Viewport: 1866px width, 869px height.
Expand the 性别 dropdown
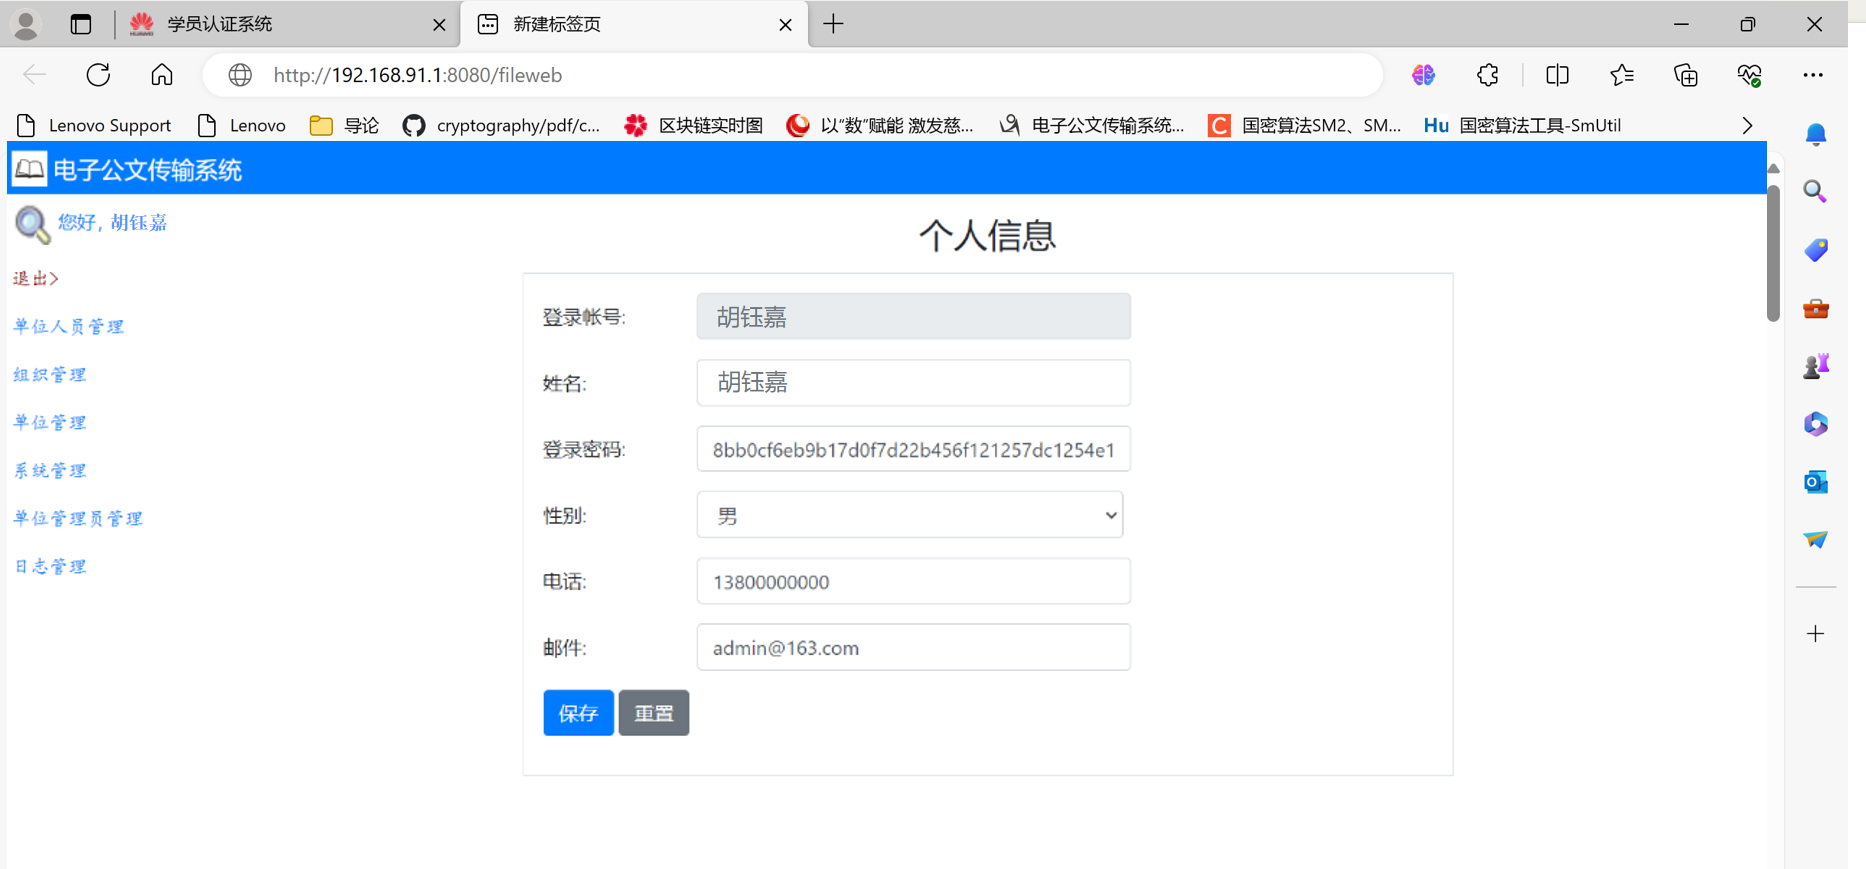(x=910, y=515)
